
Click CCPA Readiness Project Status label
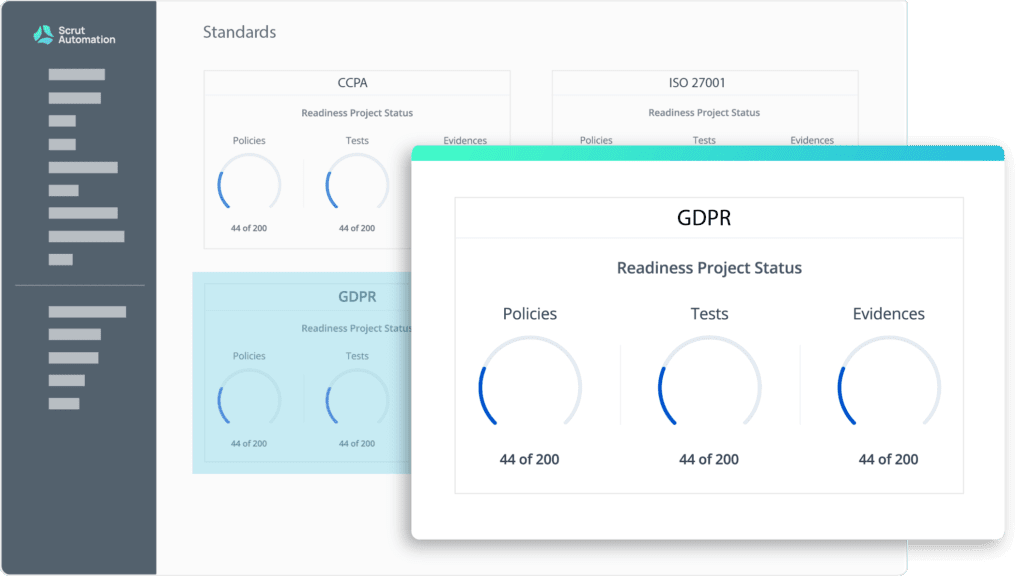(x=357, y=113)
